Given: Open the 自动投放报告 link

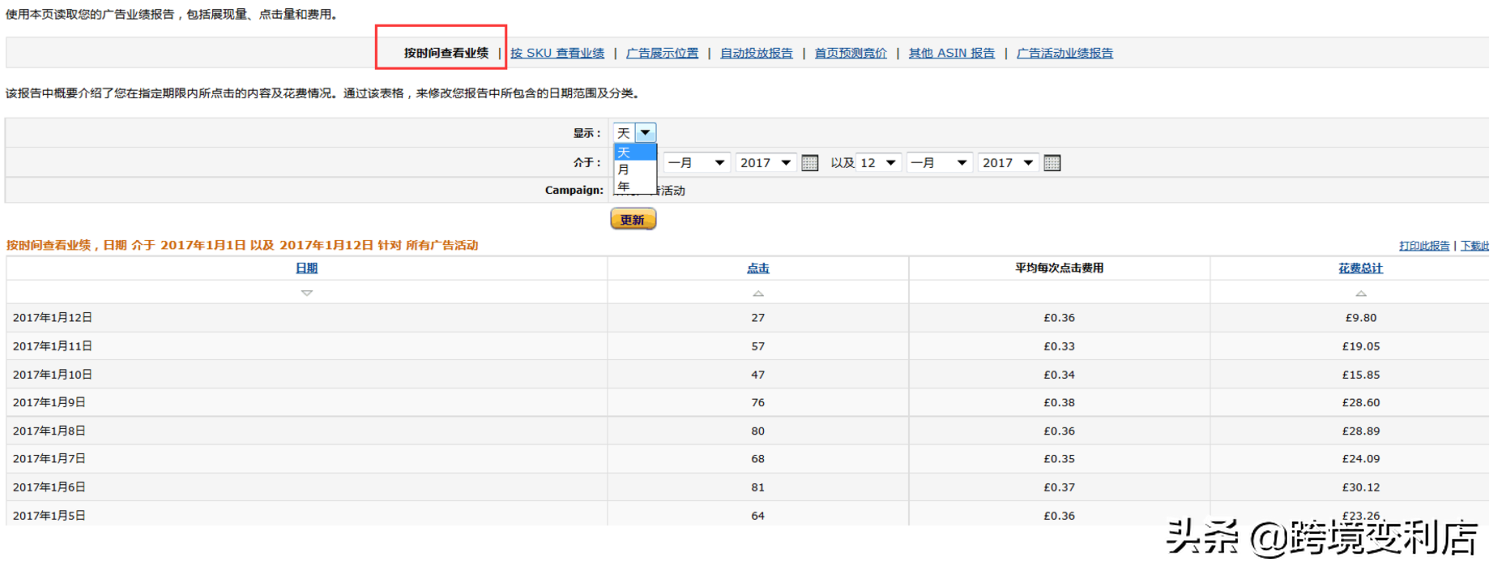Looking at the screenshot, I should 756,53.
